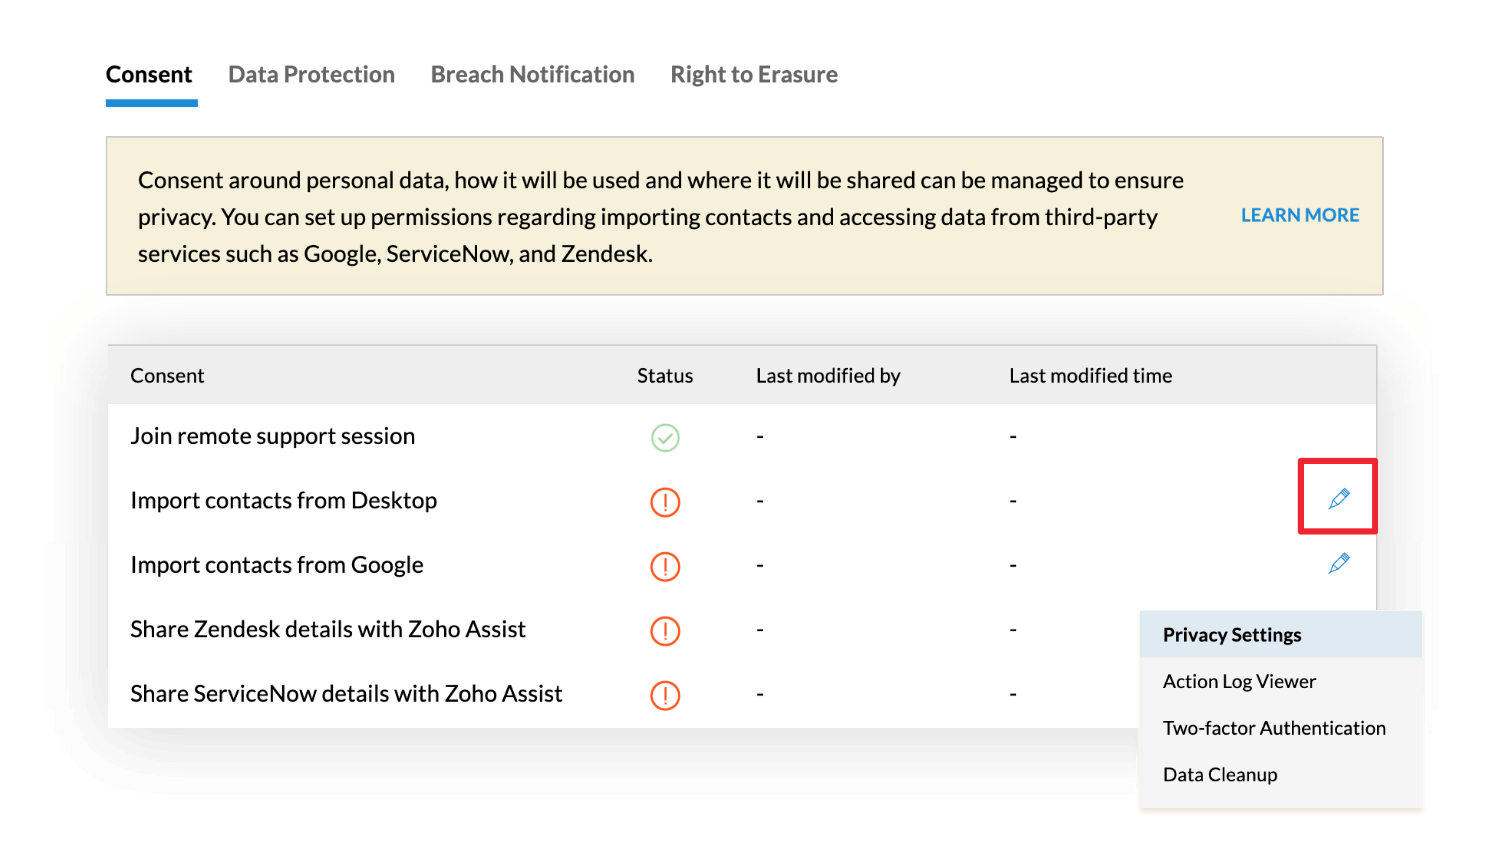Viewport: 1486px width, 842px height.
Task: Click the warning icon for Import contacts from Google
Action: coord(665,566)
